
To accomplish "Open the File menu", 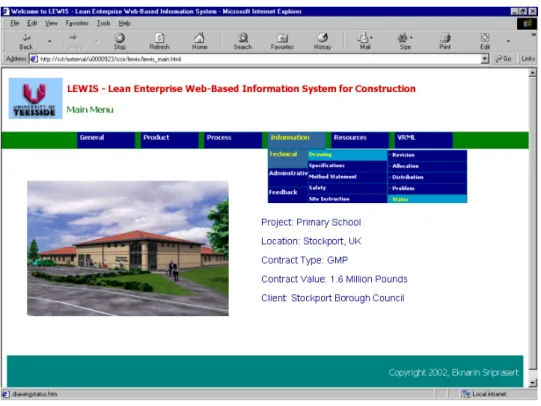I will click(x=14, y=23).
